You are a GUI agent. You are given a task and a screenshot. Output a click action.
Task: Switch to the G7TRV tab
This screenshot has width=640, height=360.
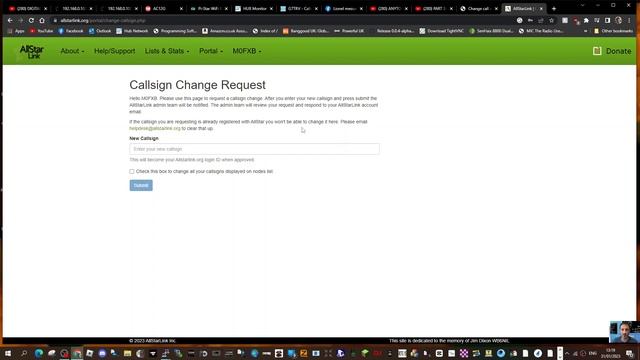(298, 9)
